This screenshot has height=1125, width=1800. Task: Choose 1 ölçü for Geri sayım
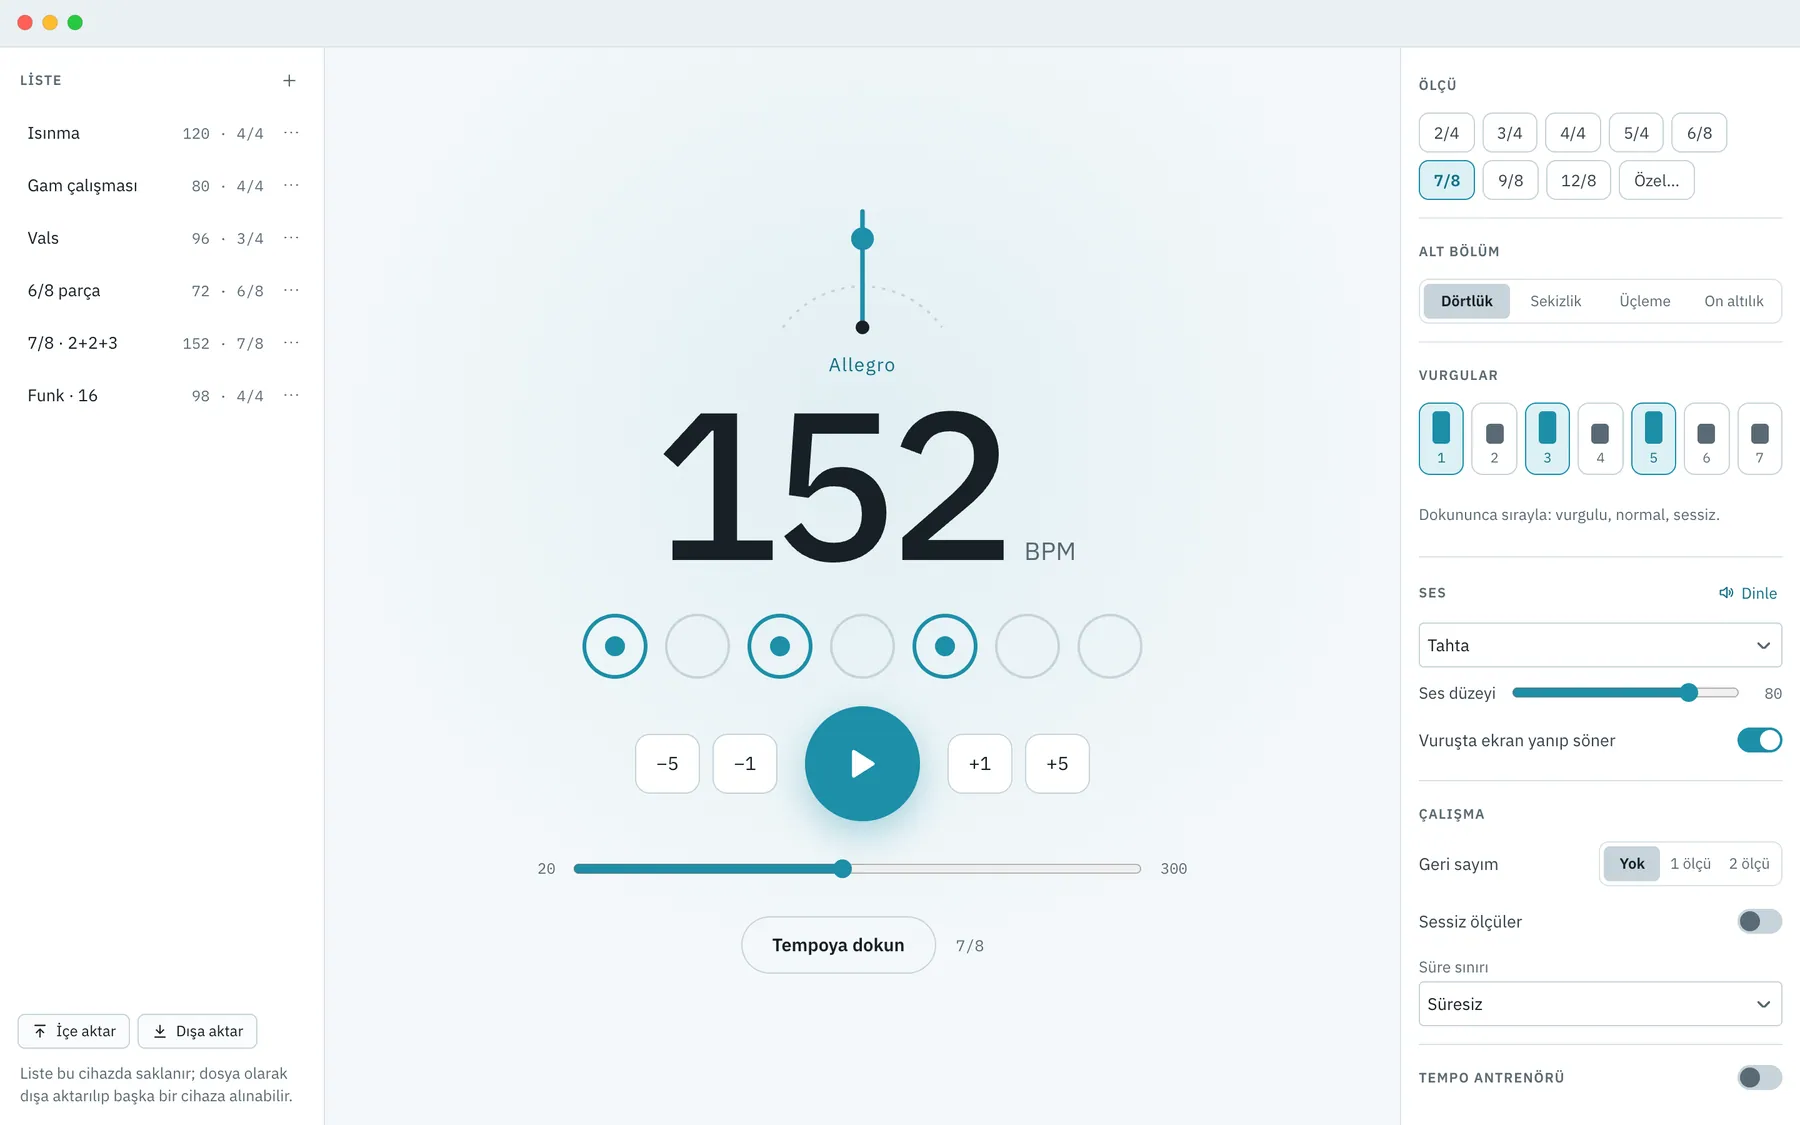[1690, 864]
